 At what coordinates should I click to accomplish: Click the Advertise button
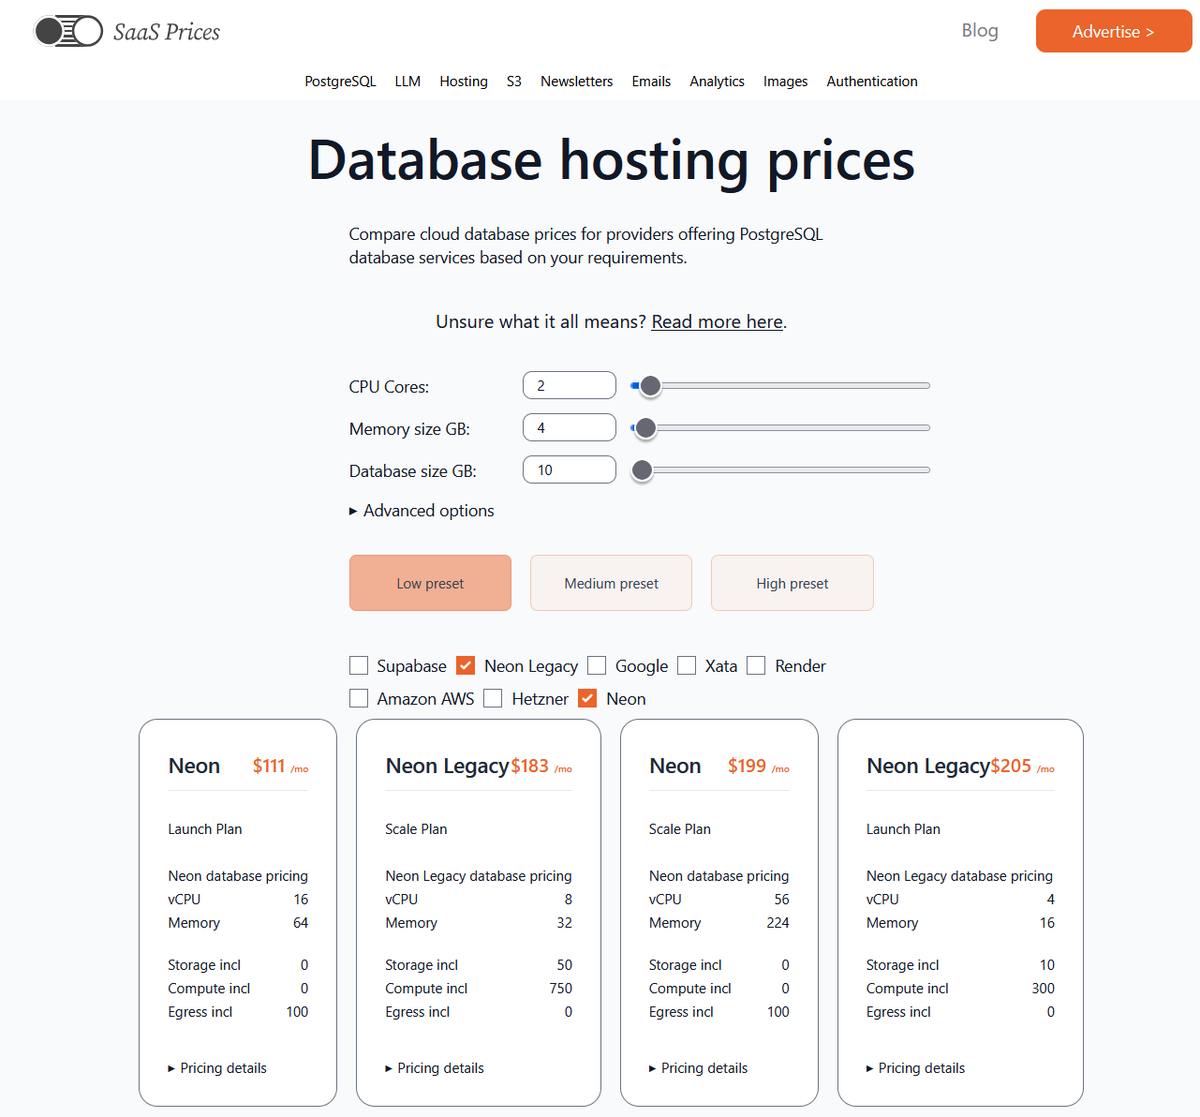tap(1113, 31)
